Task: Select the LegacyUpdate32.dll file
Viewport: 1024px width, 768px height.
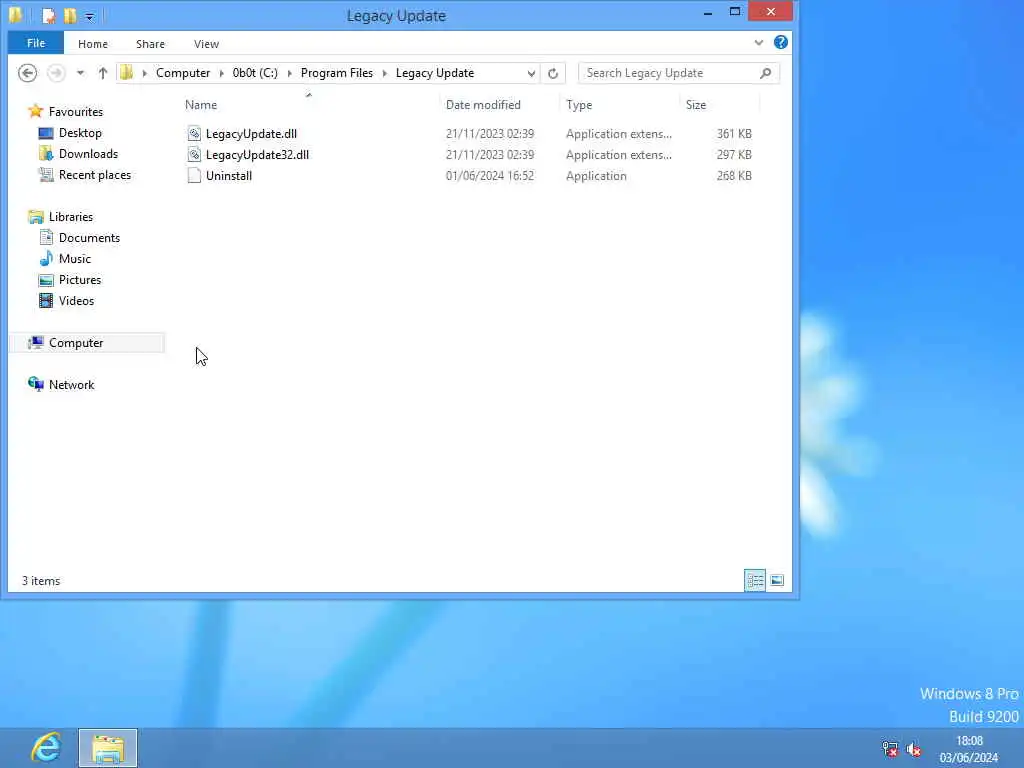Action: (257, 155)
